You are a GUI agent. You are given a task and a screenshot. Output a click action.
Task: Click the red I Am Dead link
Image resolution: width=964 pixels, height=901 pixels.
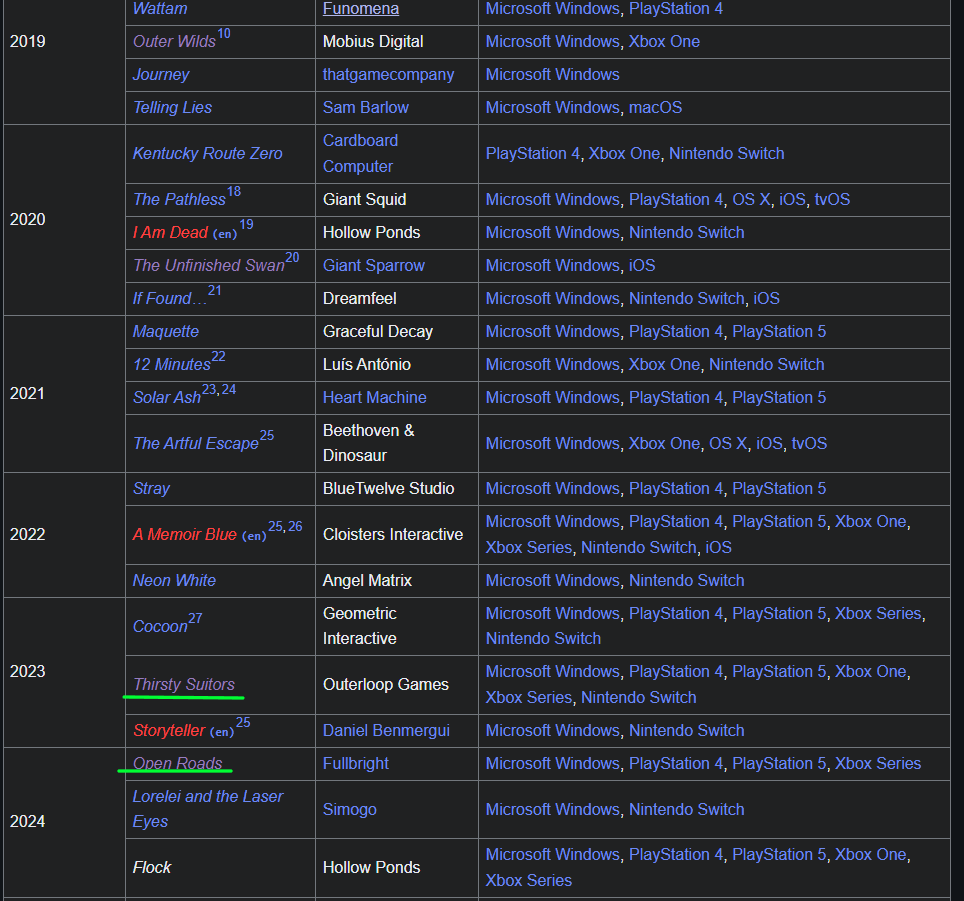(170, 233)
